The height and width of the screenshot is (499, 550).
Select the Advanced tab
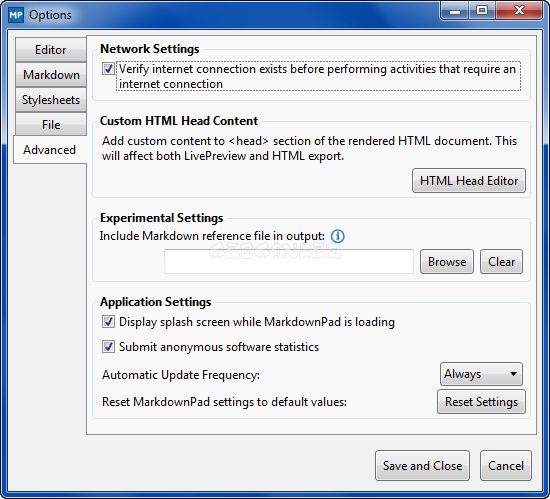click(x=50, y=150)
